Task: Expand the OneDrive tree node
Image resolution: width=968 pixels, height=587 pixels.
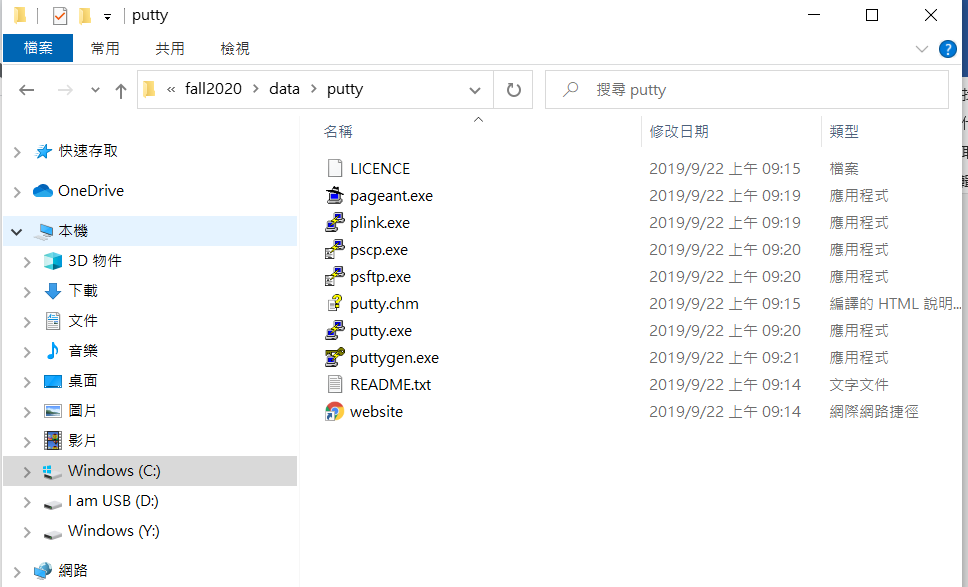Action: [x=17, y=192]
